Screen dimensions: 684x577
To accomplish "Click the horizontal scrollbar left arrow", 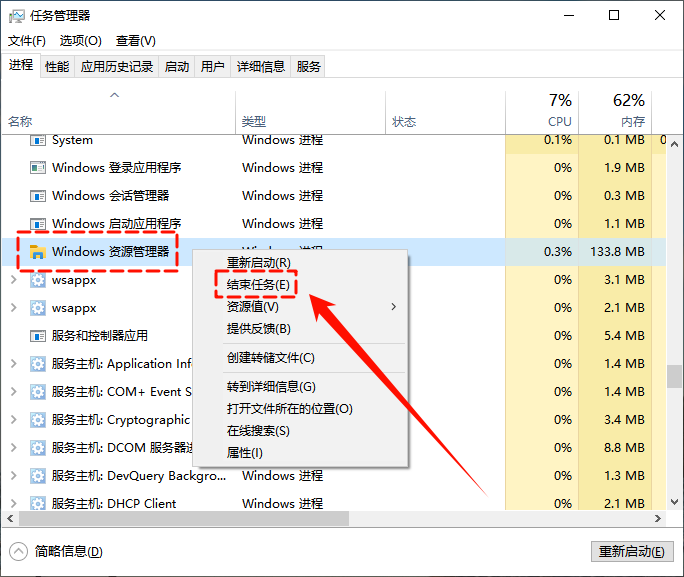I will 10,519.
